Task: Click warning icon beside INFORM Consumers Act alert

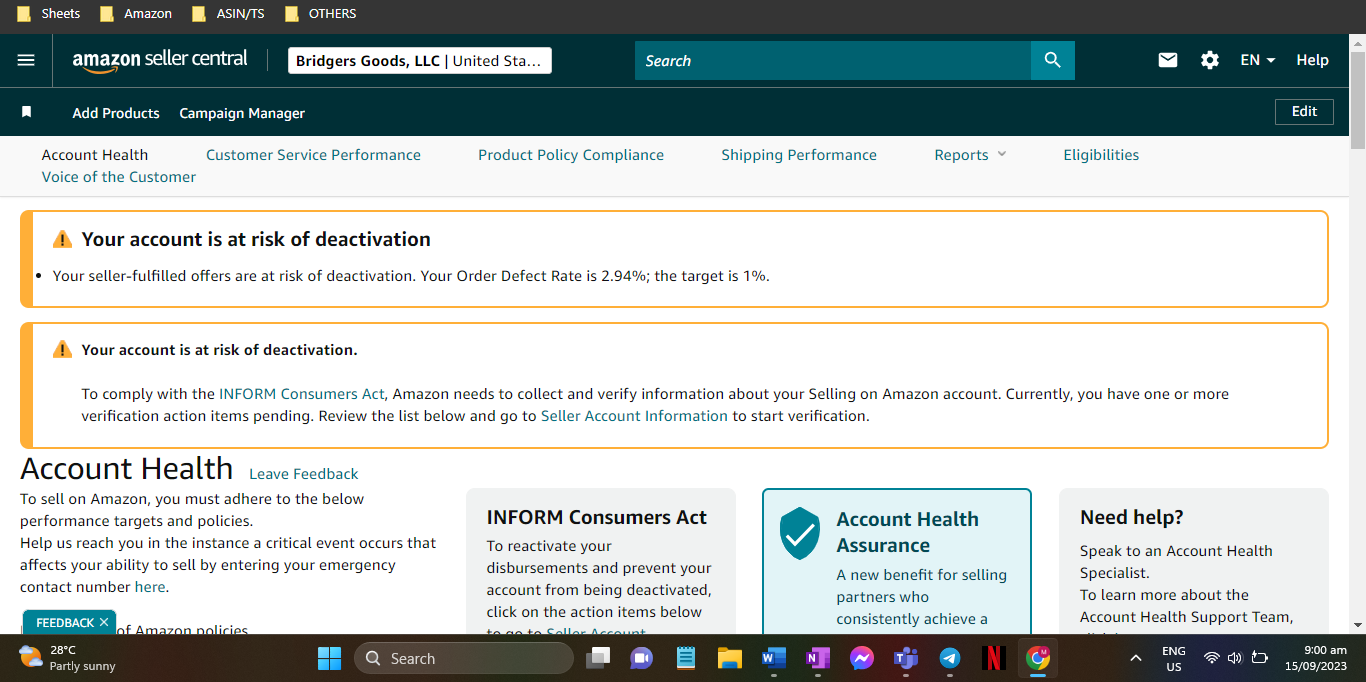Action: (62, 349)
